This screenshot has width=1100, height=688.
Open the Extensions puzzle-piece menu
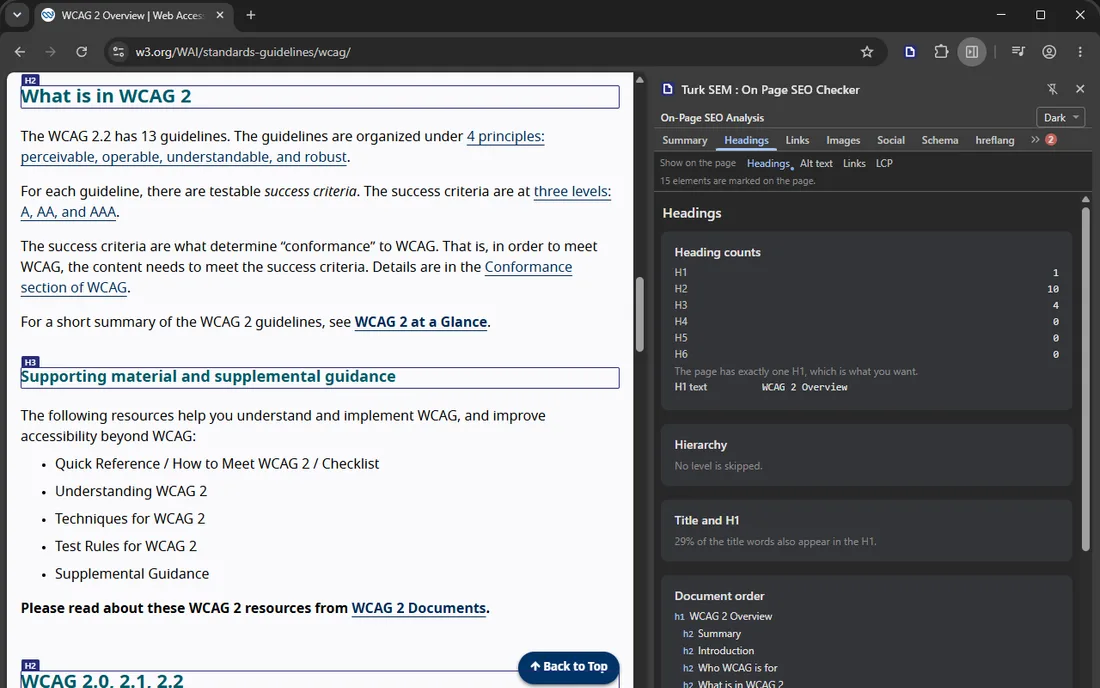coord(941,52)
